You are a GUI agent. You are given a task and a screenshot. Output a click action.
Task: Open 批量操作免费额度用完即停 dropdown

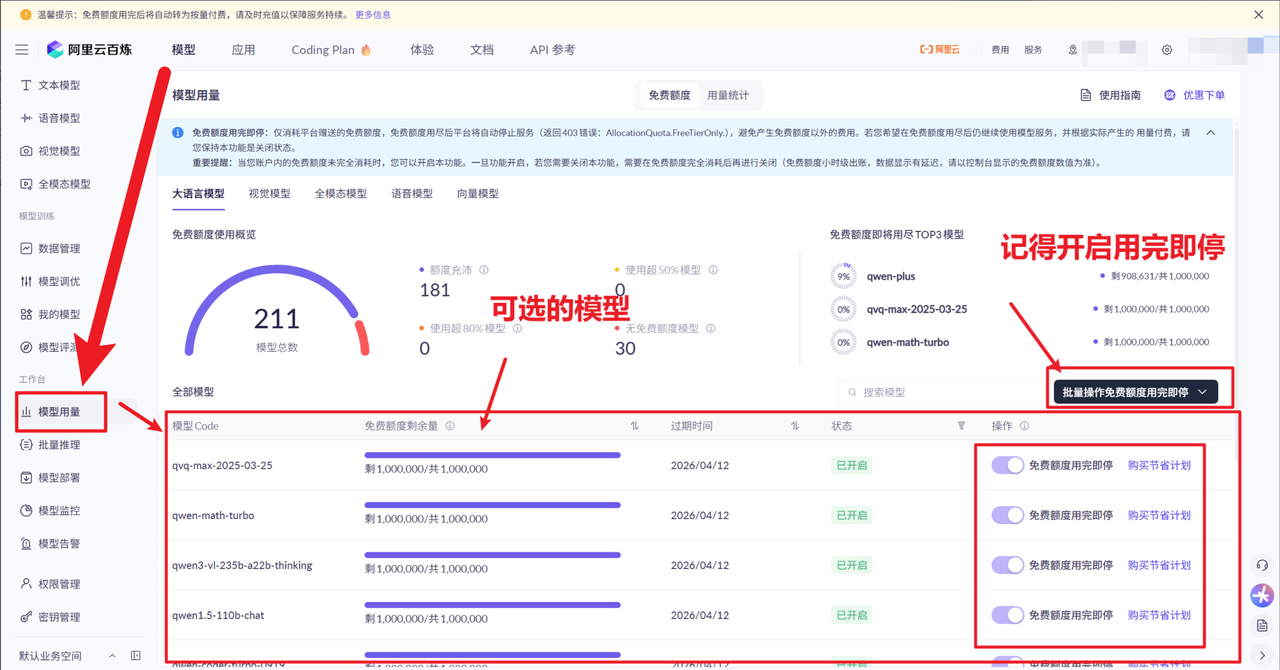point(1135,392)
